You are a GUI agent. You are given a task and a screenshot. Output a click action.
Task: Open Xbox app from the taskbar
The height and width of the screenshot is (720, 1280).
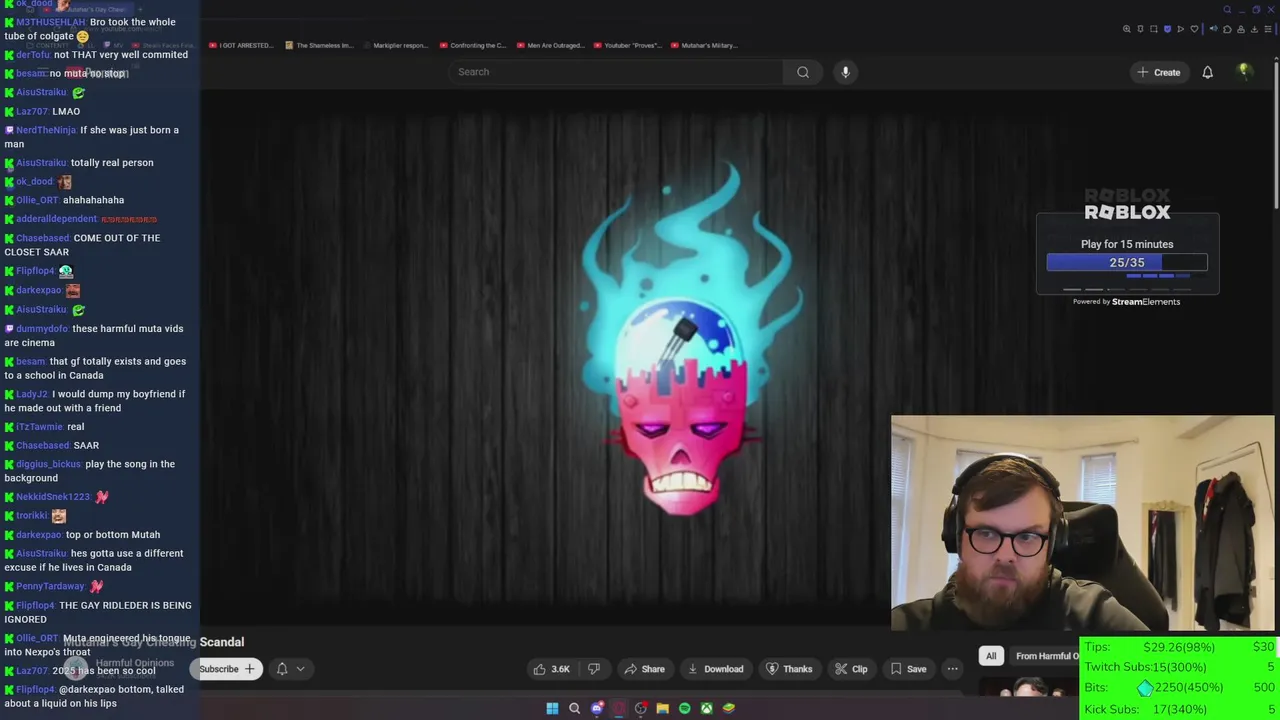coord(706,708)
